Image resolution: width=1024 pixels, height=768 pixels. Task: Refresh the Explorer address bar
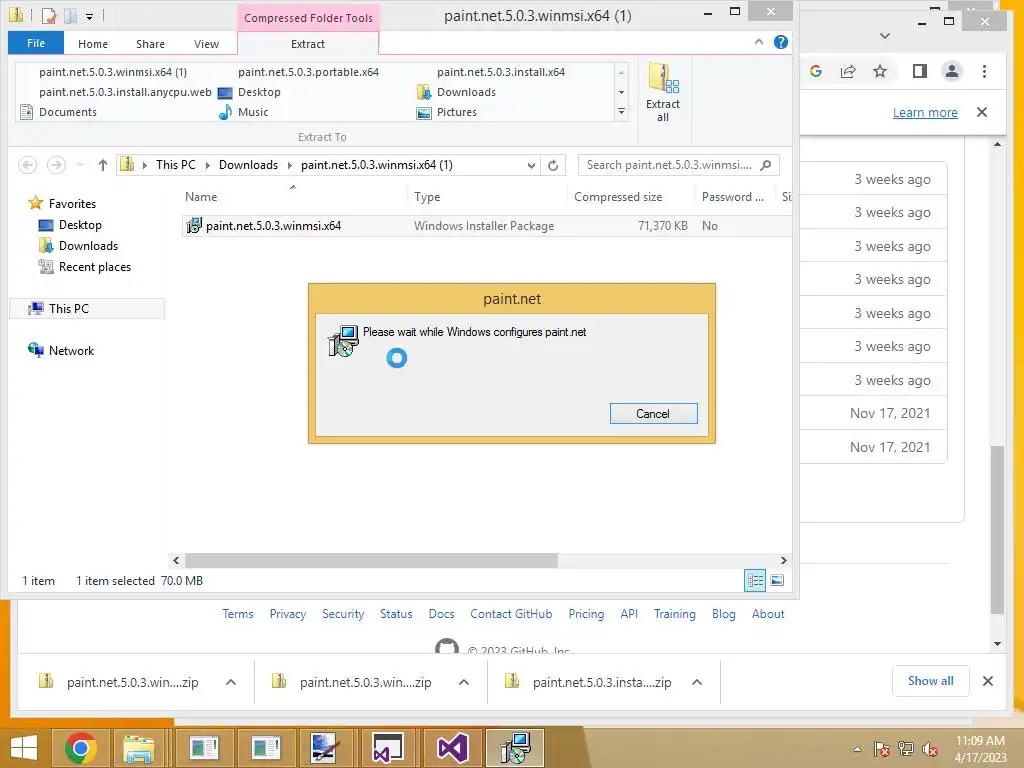click(x=553, y=165)
